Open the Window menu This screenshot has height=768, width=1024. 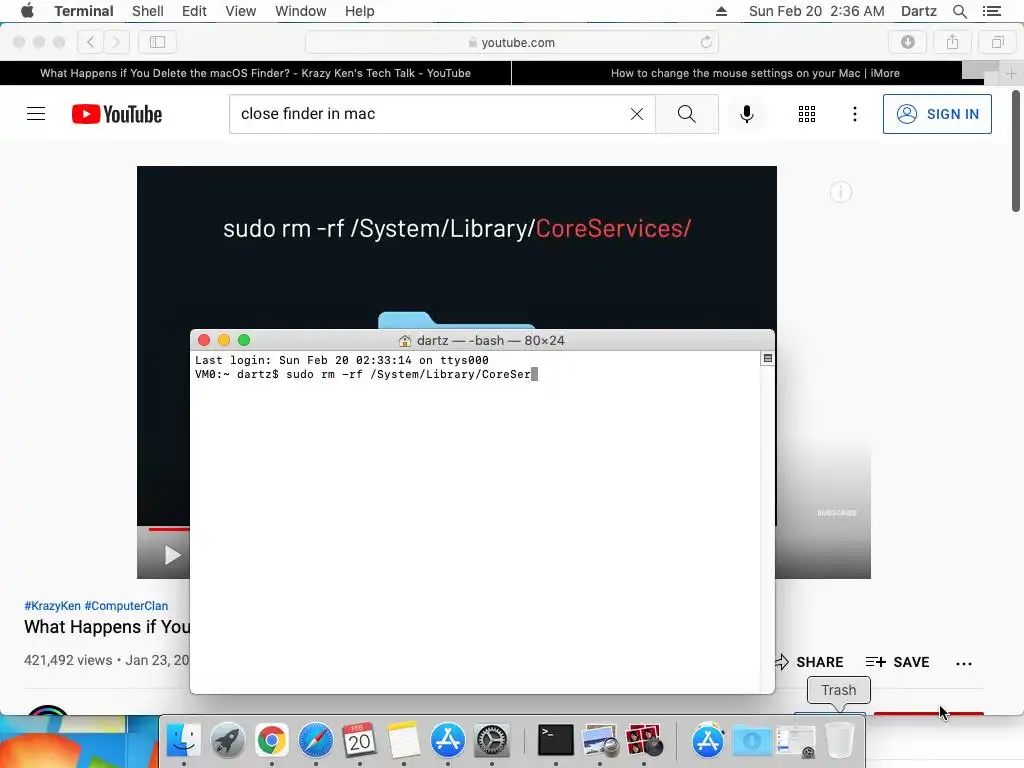[x=300, y=11]
